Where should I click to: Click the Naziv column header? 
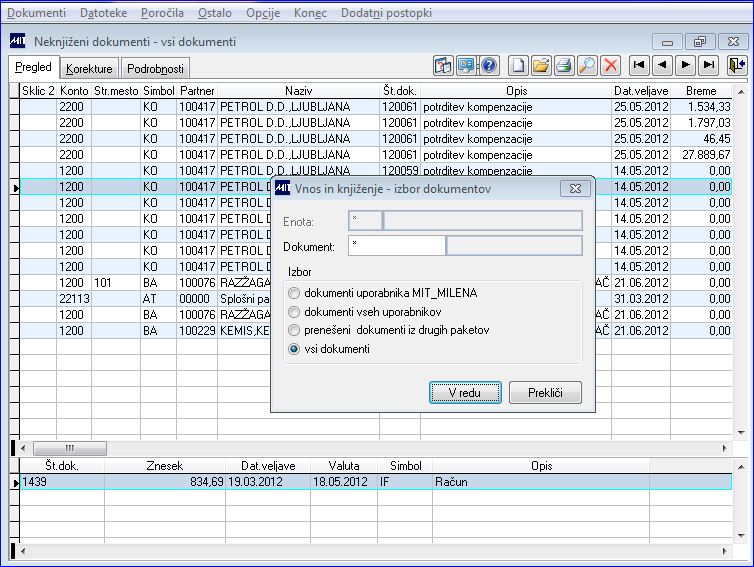coord(298,91)
